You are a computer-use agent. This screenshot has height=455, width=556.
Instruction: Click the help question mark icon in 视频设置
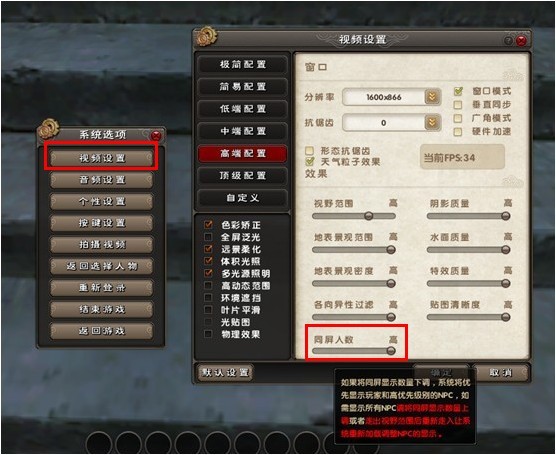(x=509, y=41)
